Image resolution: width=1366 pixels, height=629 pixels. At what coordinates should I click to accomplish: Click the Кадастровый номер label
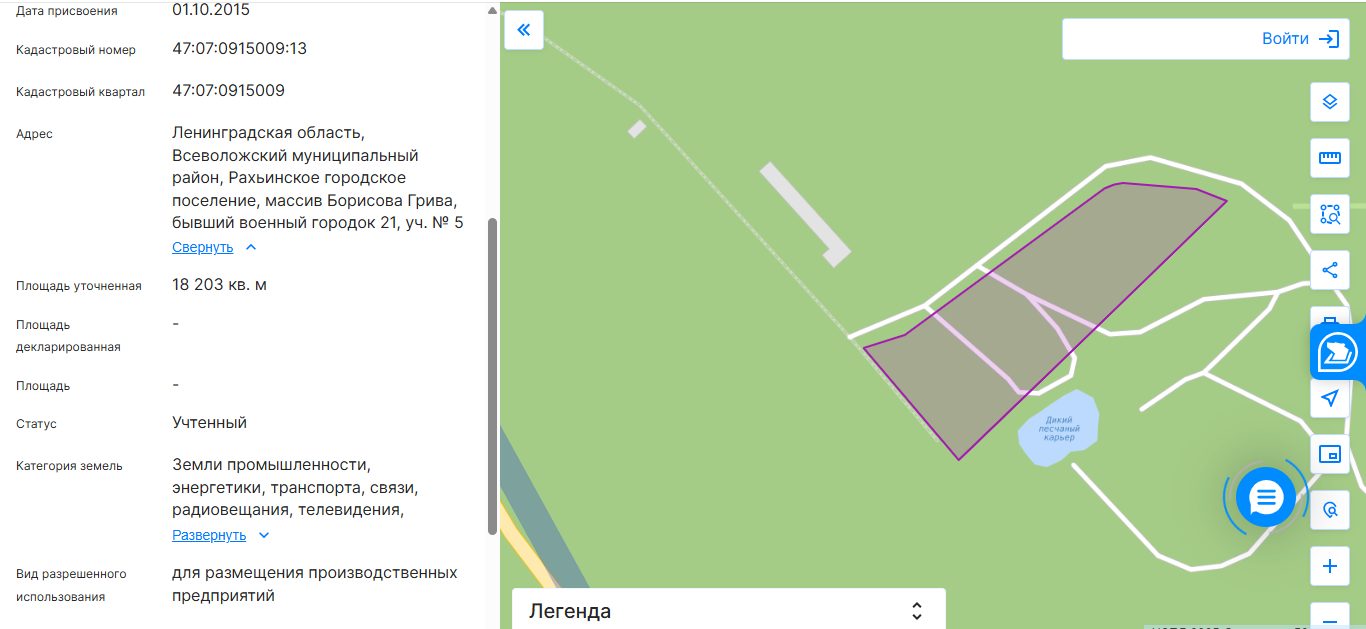tap(76, 50)
